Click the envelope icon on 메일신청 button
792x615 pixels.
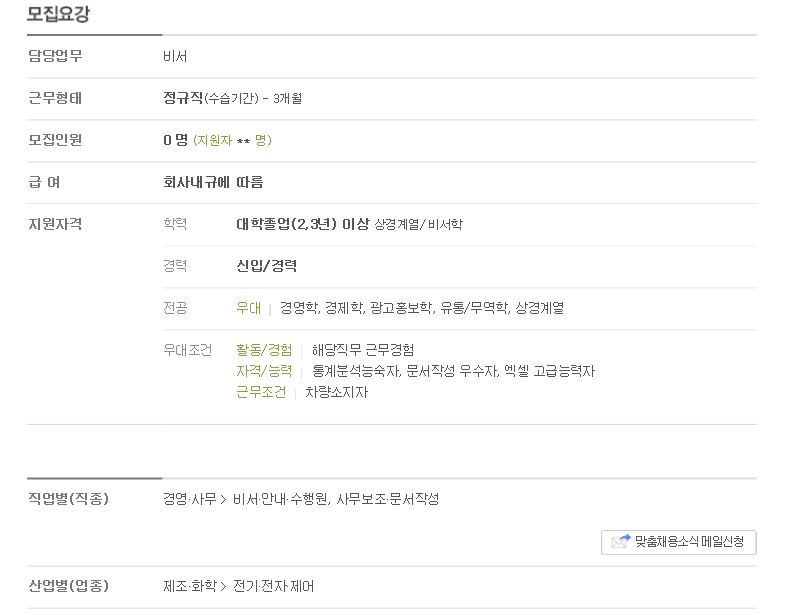click(x=621, y=541)
